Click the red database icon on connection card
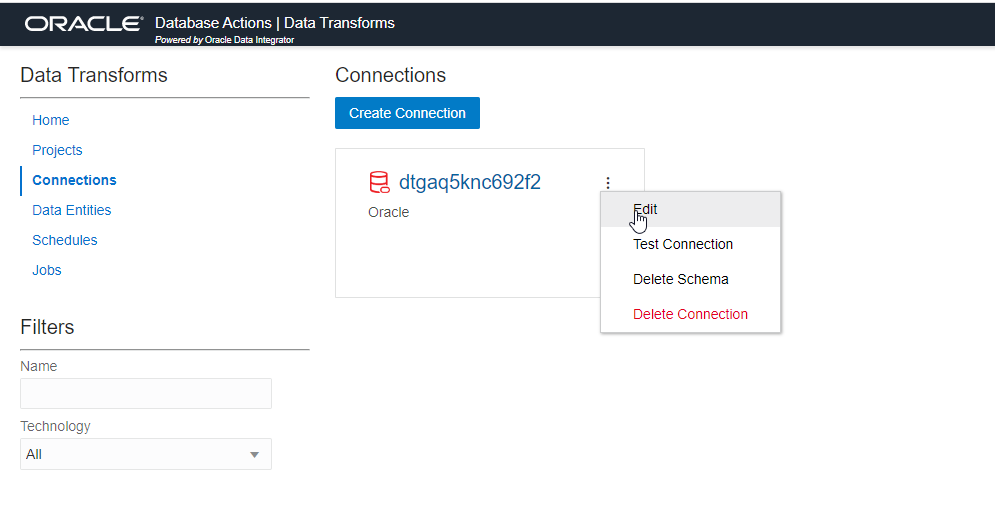This screenshot has width=995, height=514. pos(379,182)
